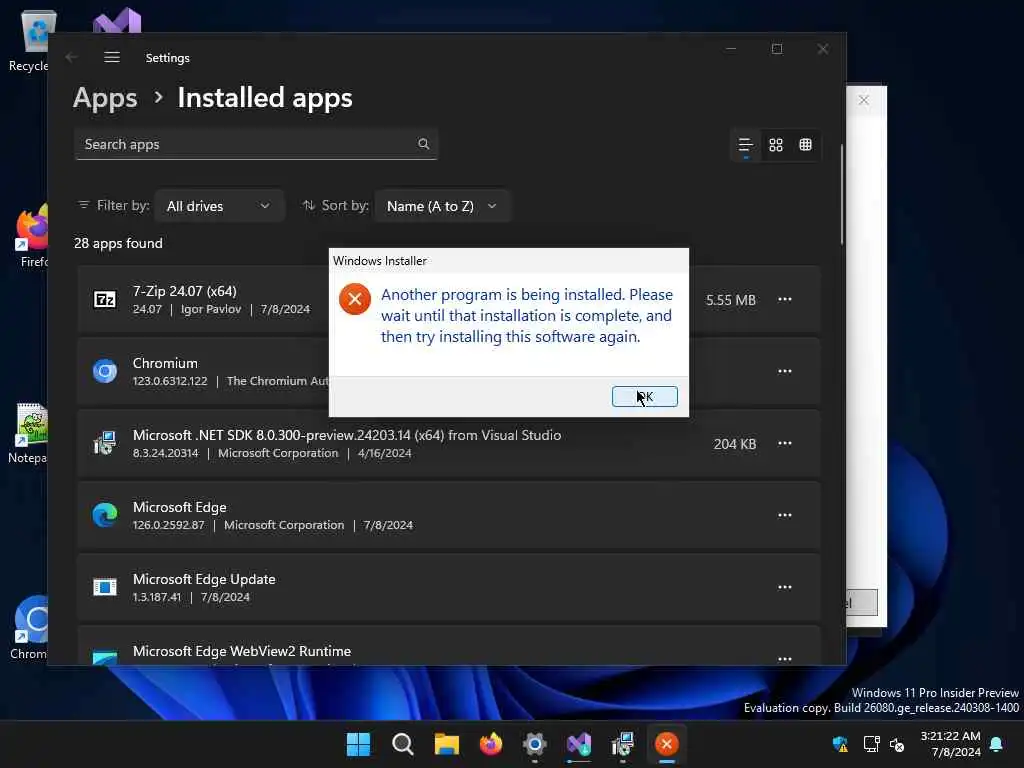Click OK in the Windows Installer dialog
The width and height of the screenshot is (1024, 768).
coord(645,396)
